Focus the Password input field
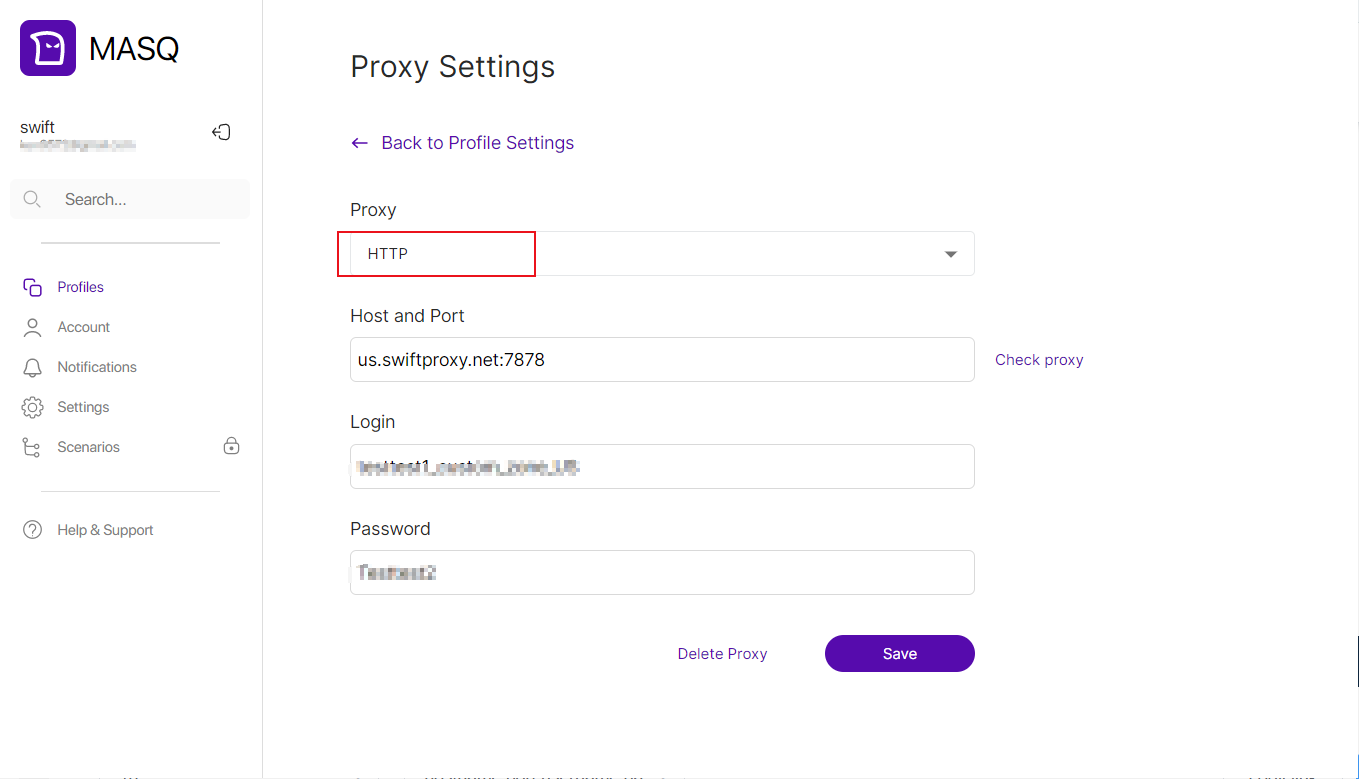Screen dimensions: 1359x779 click(662, 573)
